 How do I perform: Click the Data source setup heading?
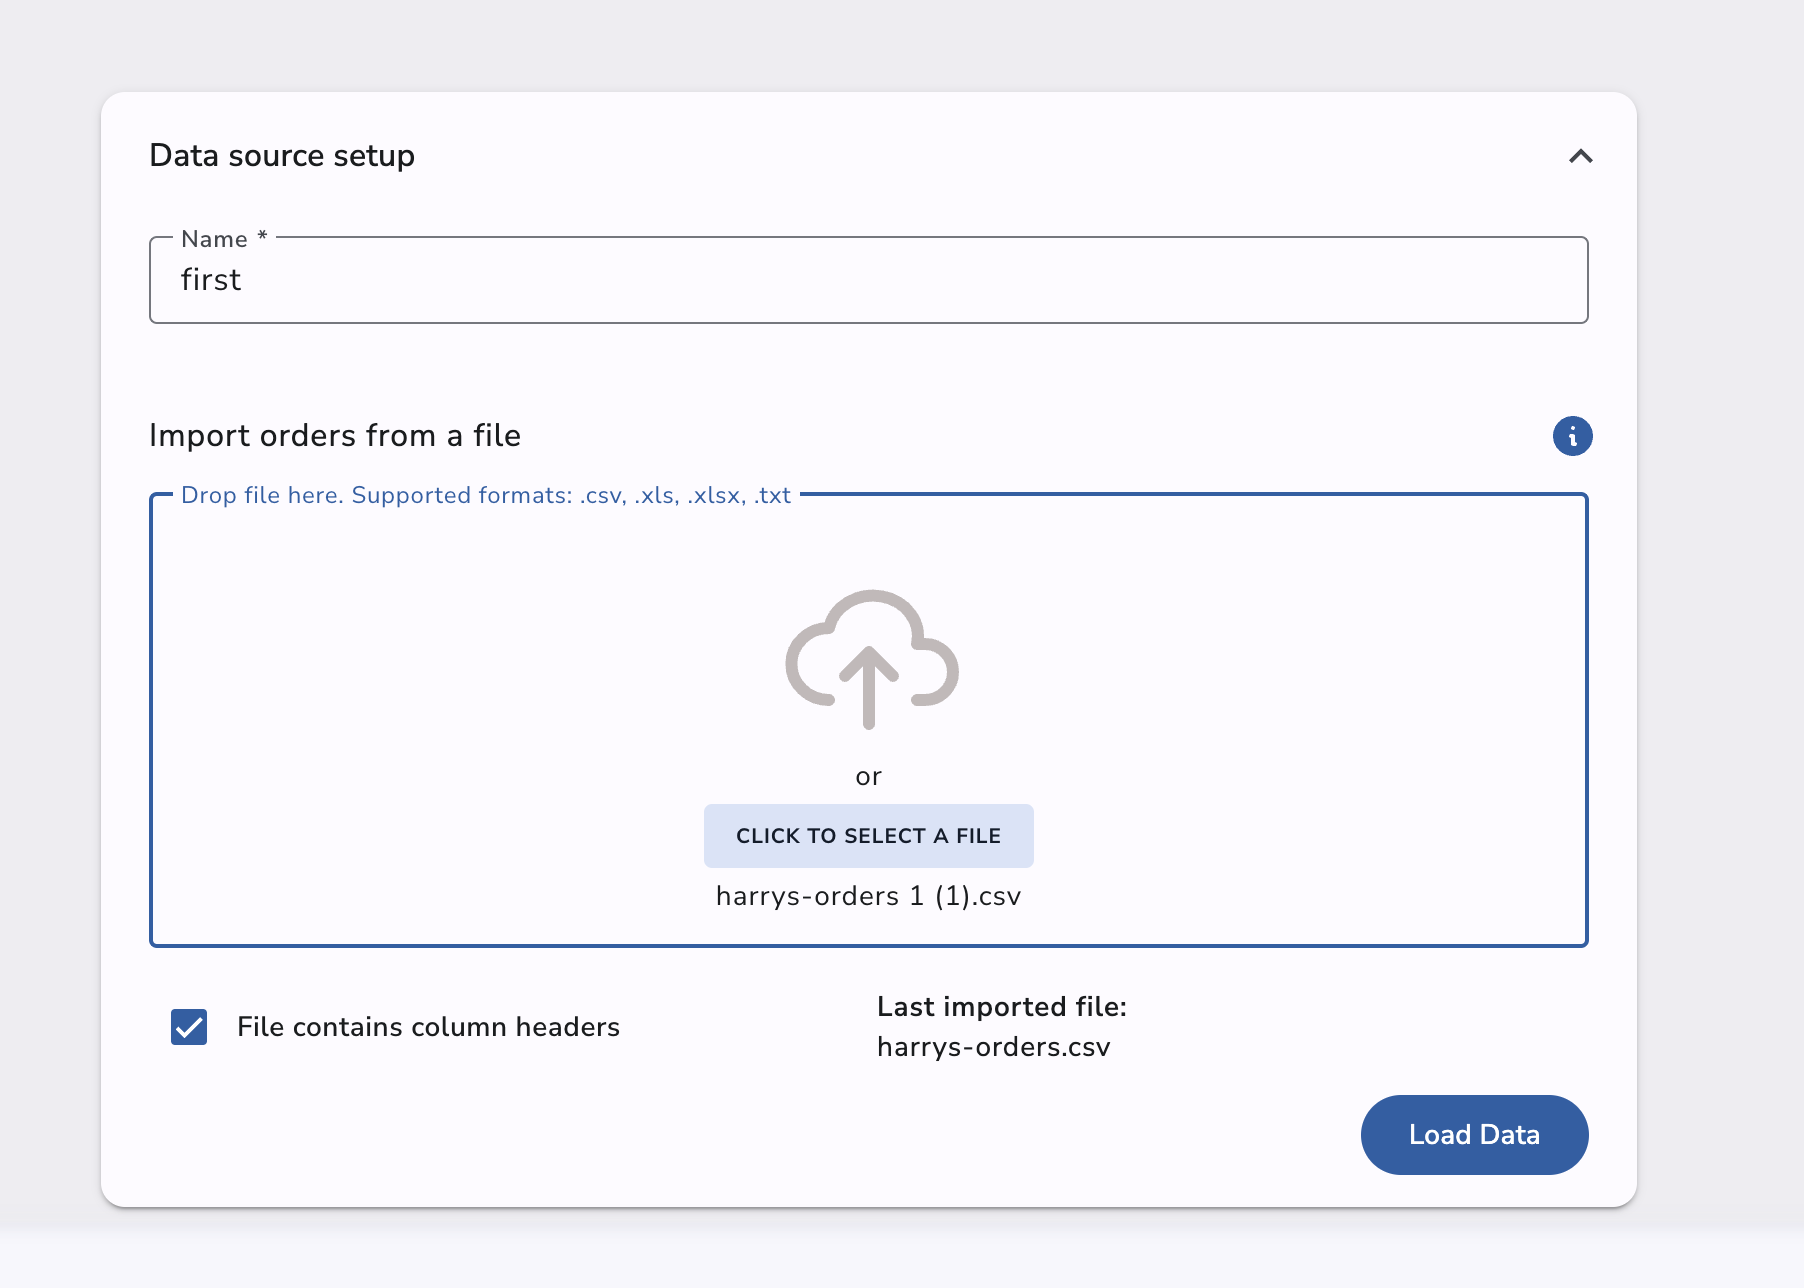tap(282, 156)
